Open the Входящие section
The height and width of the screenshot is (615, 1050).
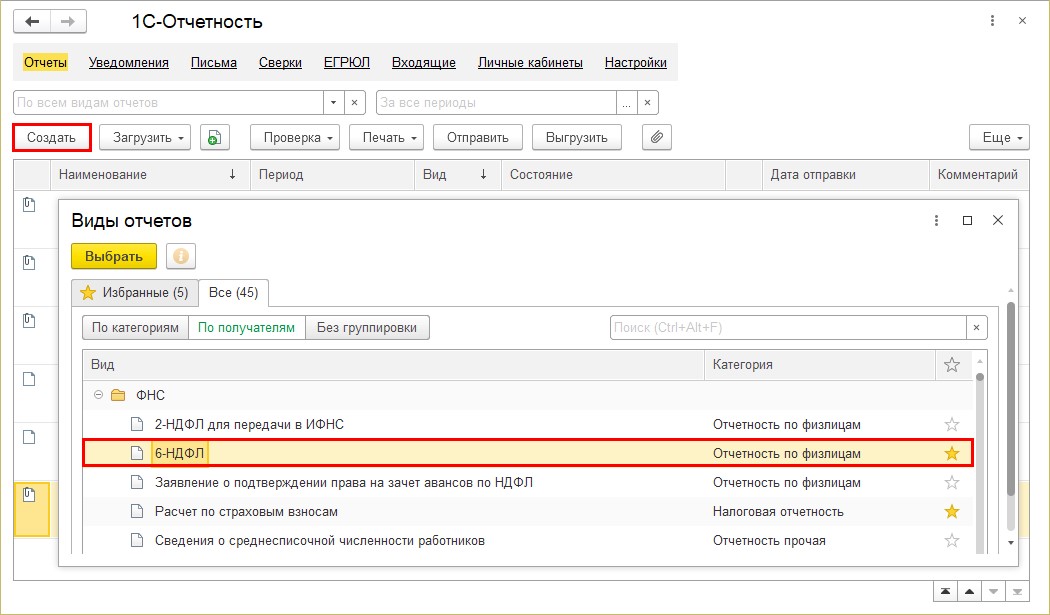pyautogui.click(x=424, y=62)
